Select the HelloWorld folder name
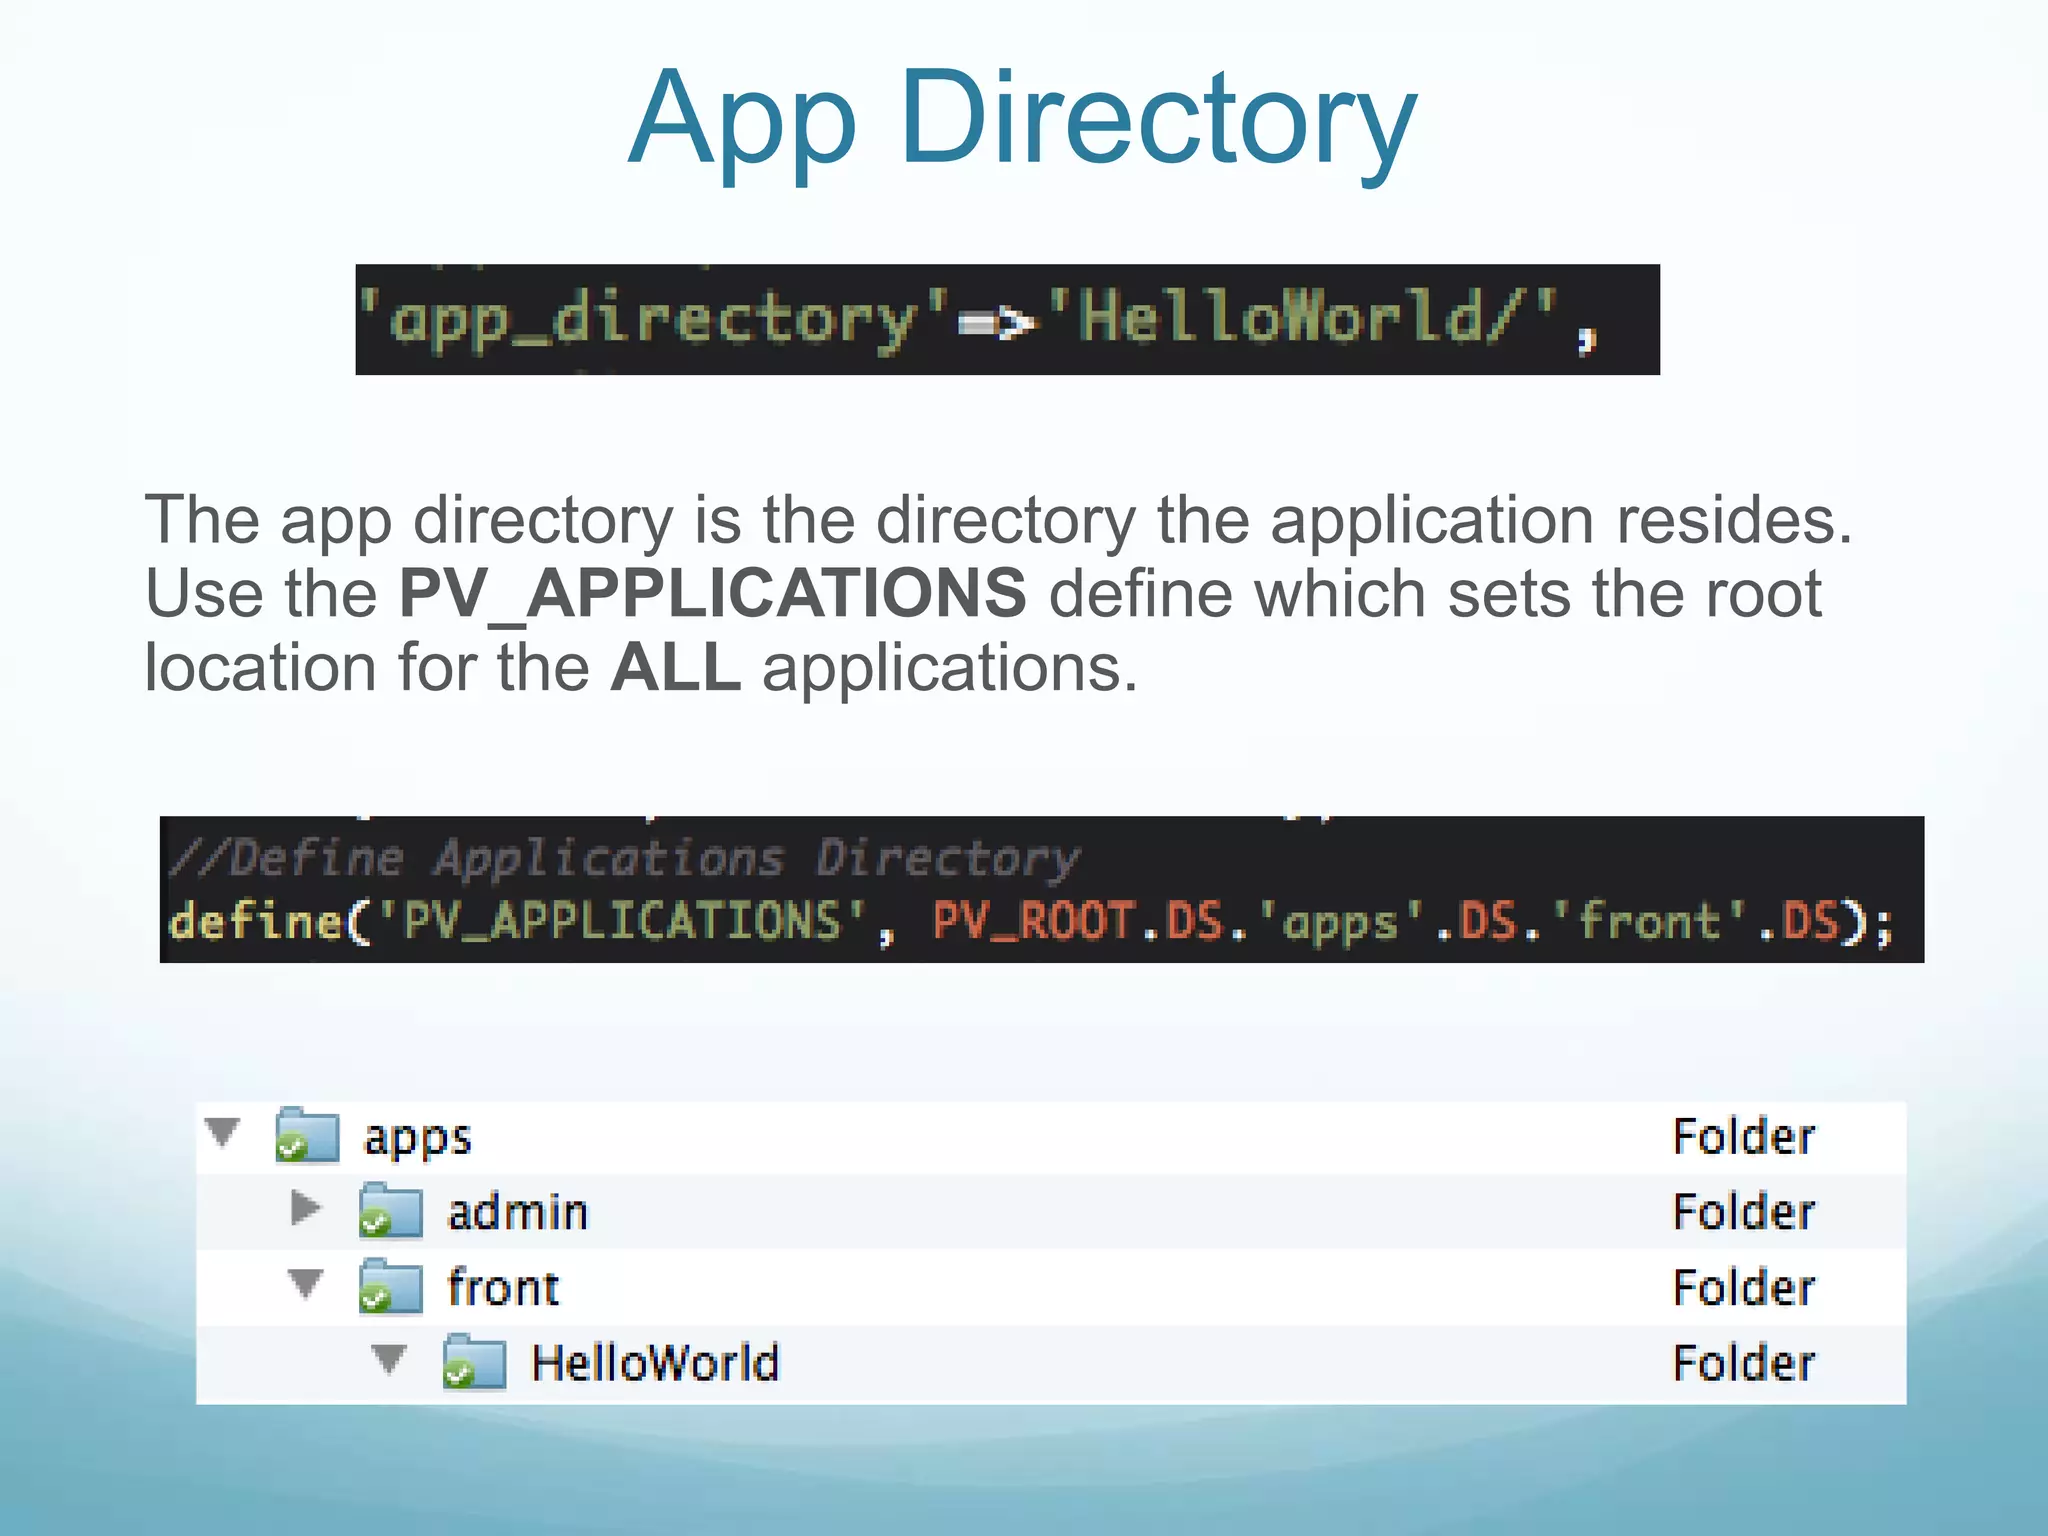 (x=655, y=1363)
